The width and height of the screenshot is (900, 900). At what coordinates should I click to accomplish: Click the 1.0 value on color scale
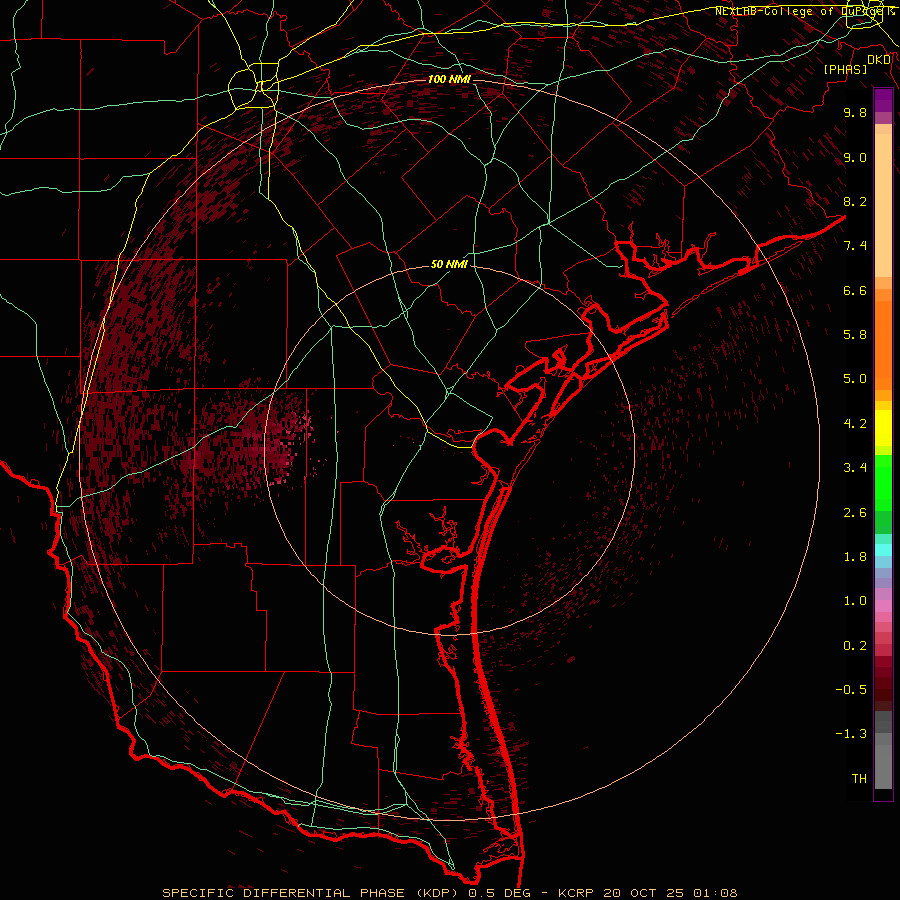[855, 601]
